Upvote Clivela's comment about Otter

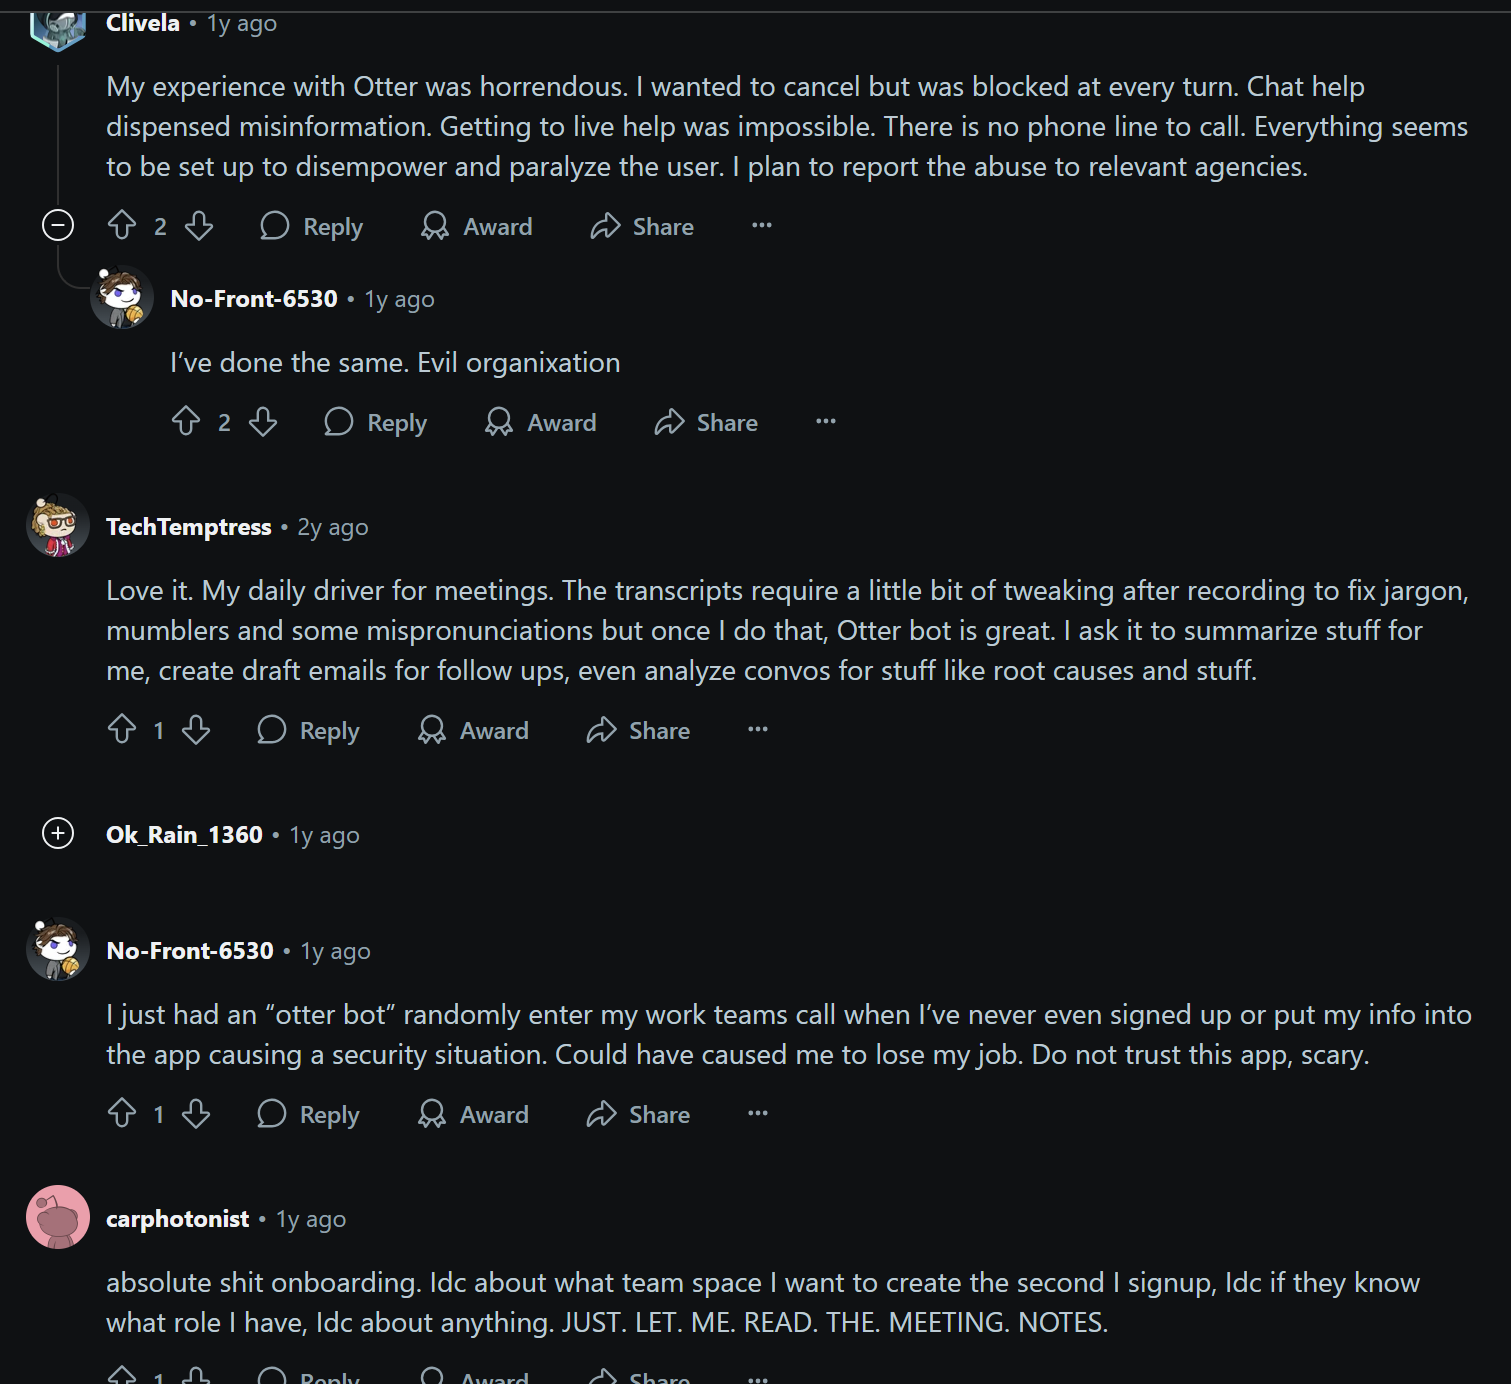[x=122, y=226]
